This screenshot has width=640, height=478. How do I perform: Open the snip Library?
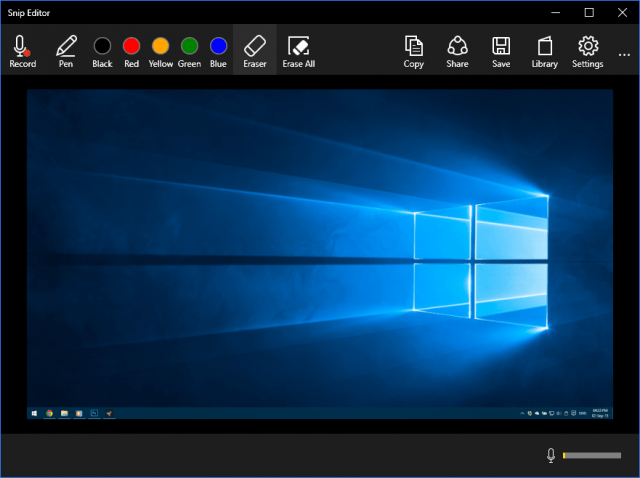[x=544, y=51]
